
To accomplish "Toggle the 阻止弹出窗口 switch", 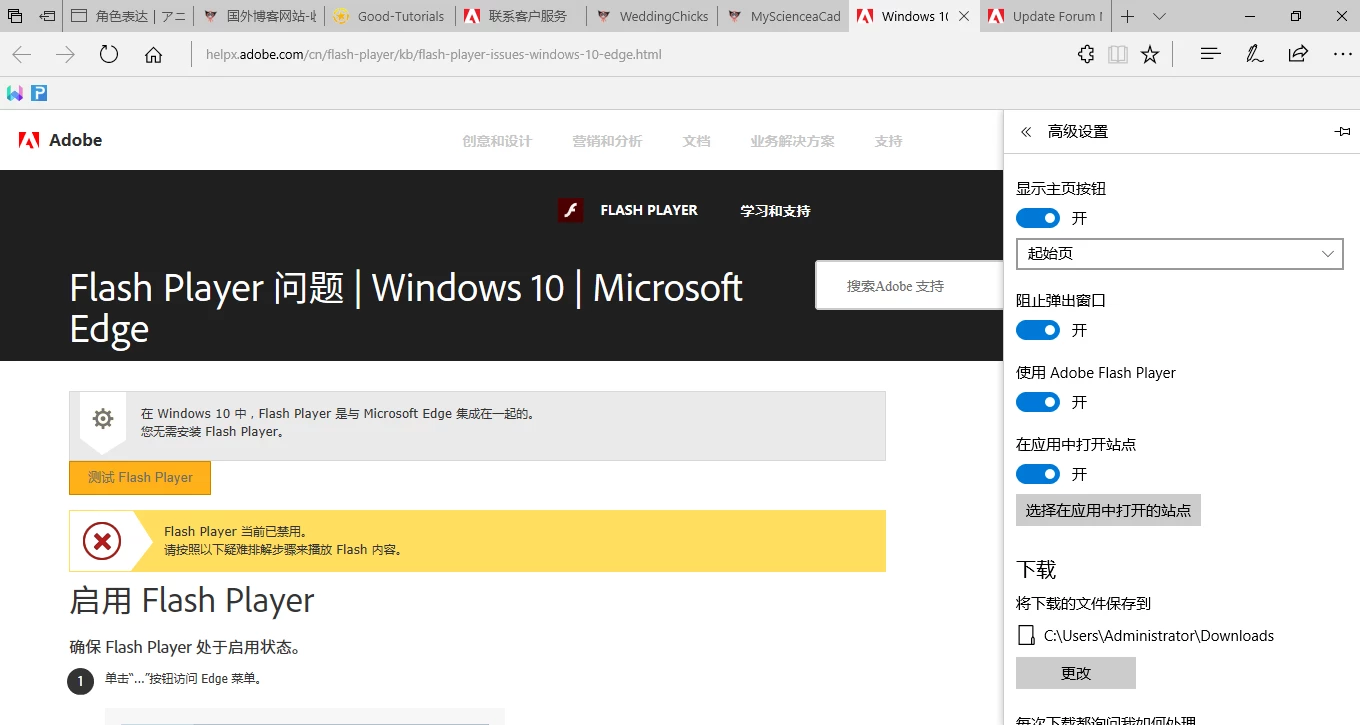I will coord(1038,330).
